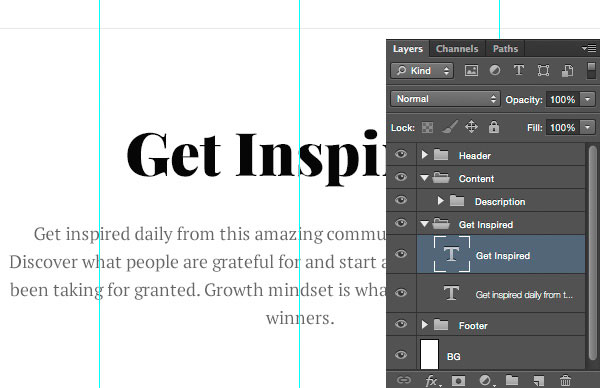Click the BG layer white thumbnail
This screenshot has height=388, width=600.
429,354
